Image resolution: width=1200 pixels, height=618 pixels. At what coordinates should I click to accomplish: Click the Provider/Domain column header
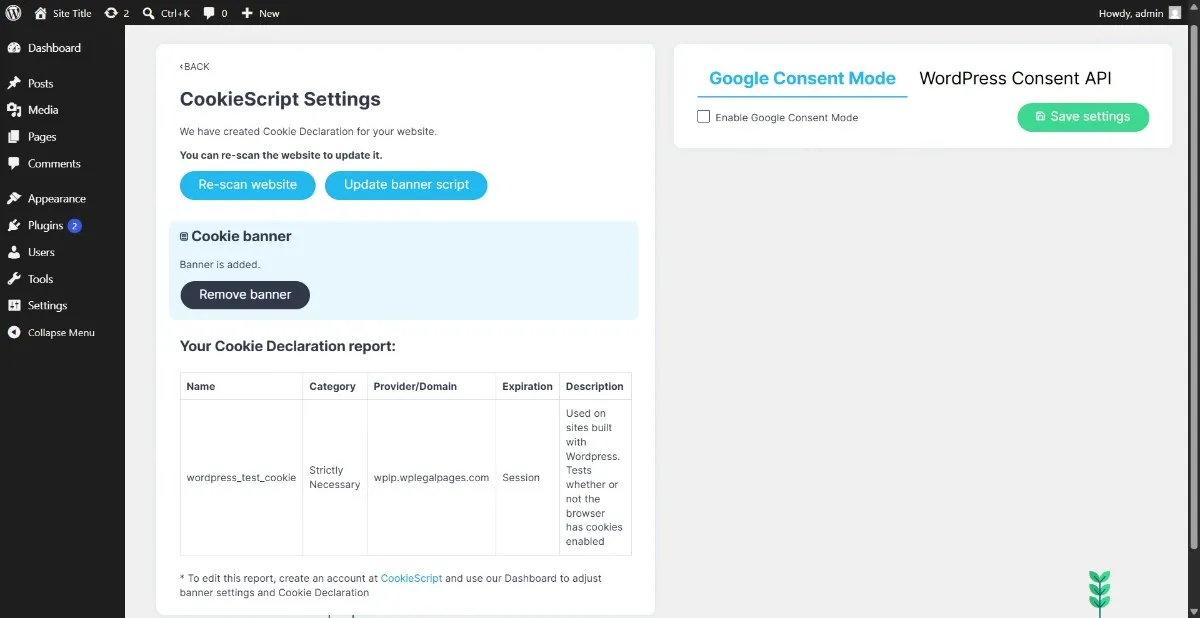point(431,387)
